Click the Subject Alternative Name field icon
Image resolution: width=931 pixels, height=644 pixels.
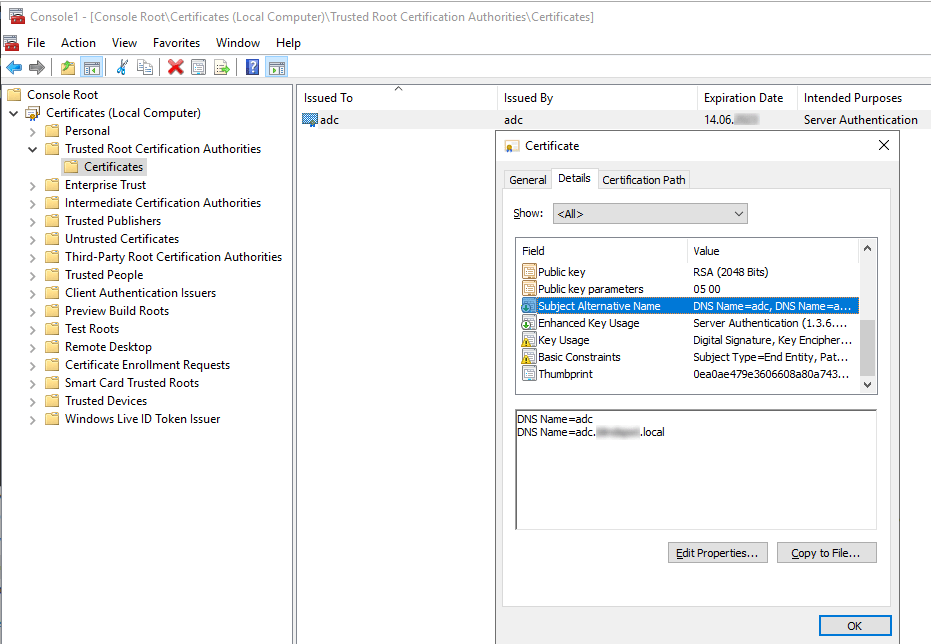click(529, 306)
